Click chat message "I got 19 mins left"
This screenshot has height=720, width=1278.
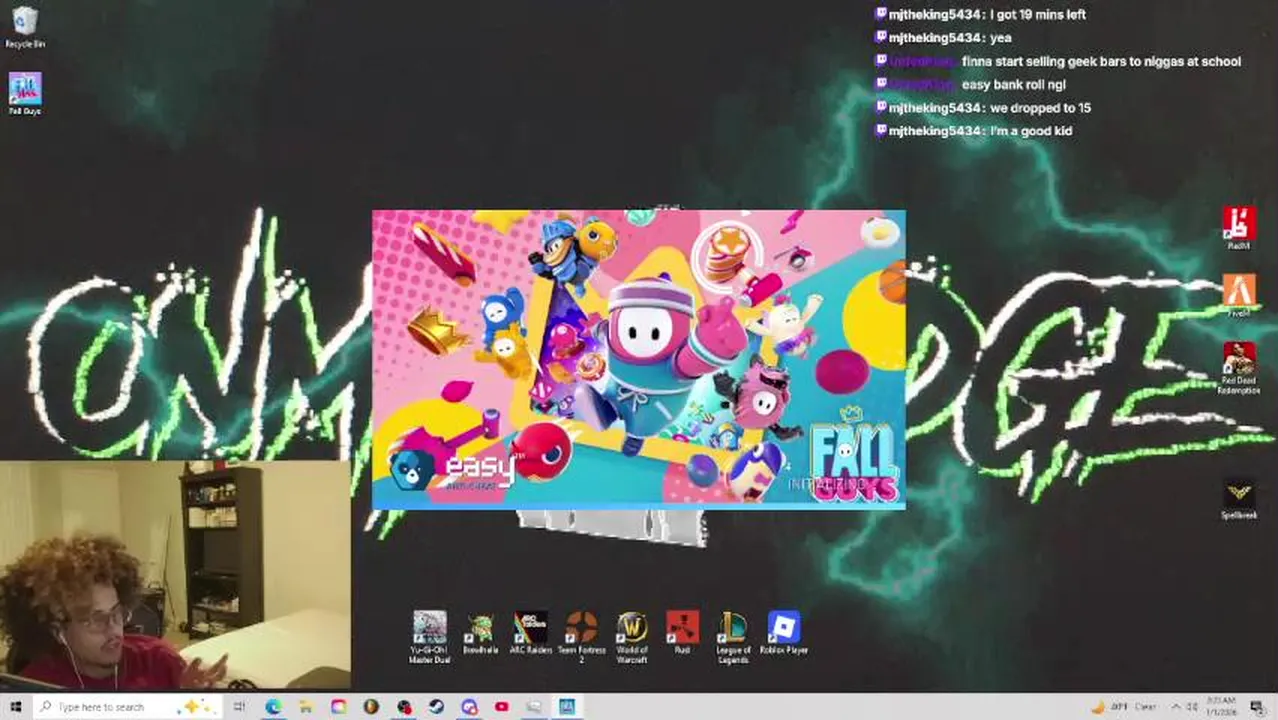tap(1038, 15)
